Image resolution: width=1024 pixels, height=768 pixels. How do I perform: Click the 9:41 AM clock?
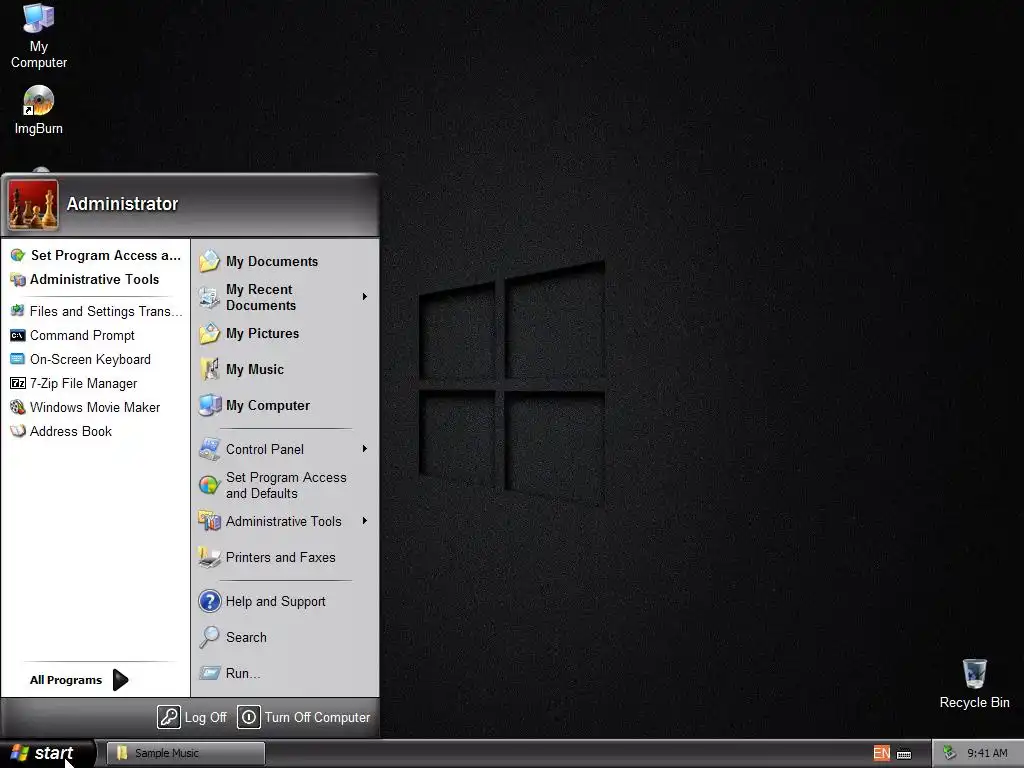click(987, 753)
